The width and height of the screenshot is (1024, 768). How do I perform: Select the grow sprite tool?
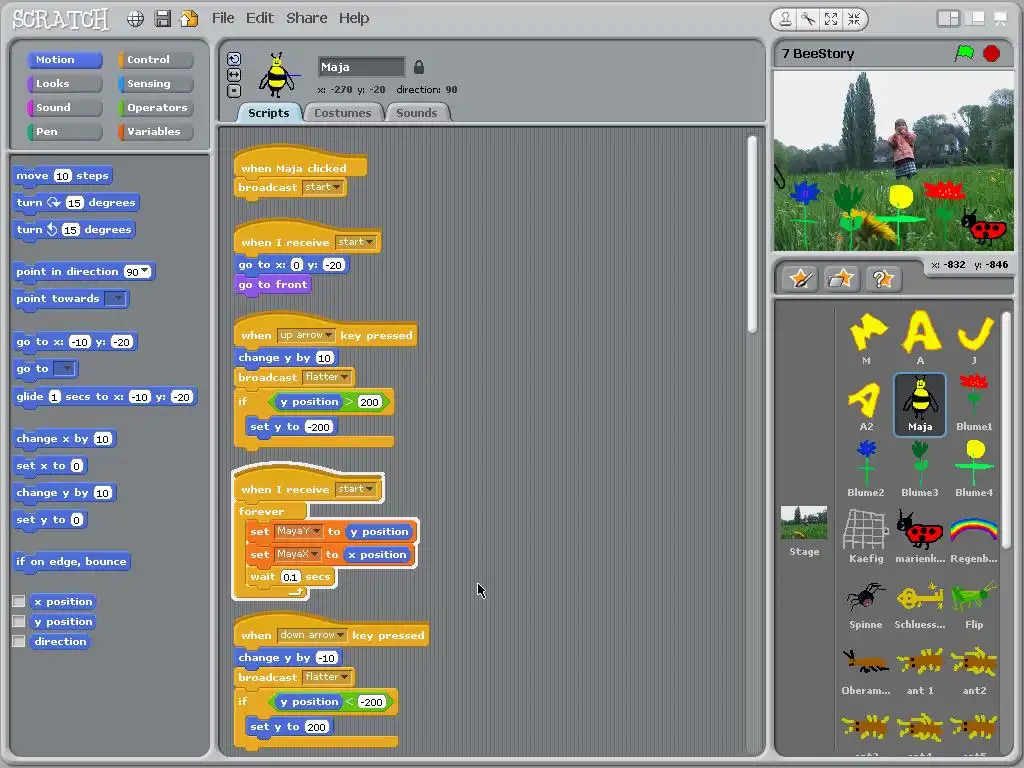click(831, 20)
